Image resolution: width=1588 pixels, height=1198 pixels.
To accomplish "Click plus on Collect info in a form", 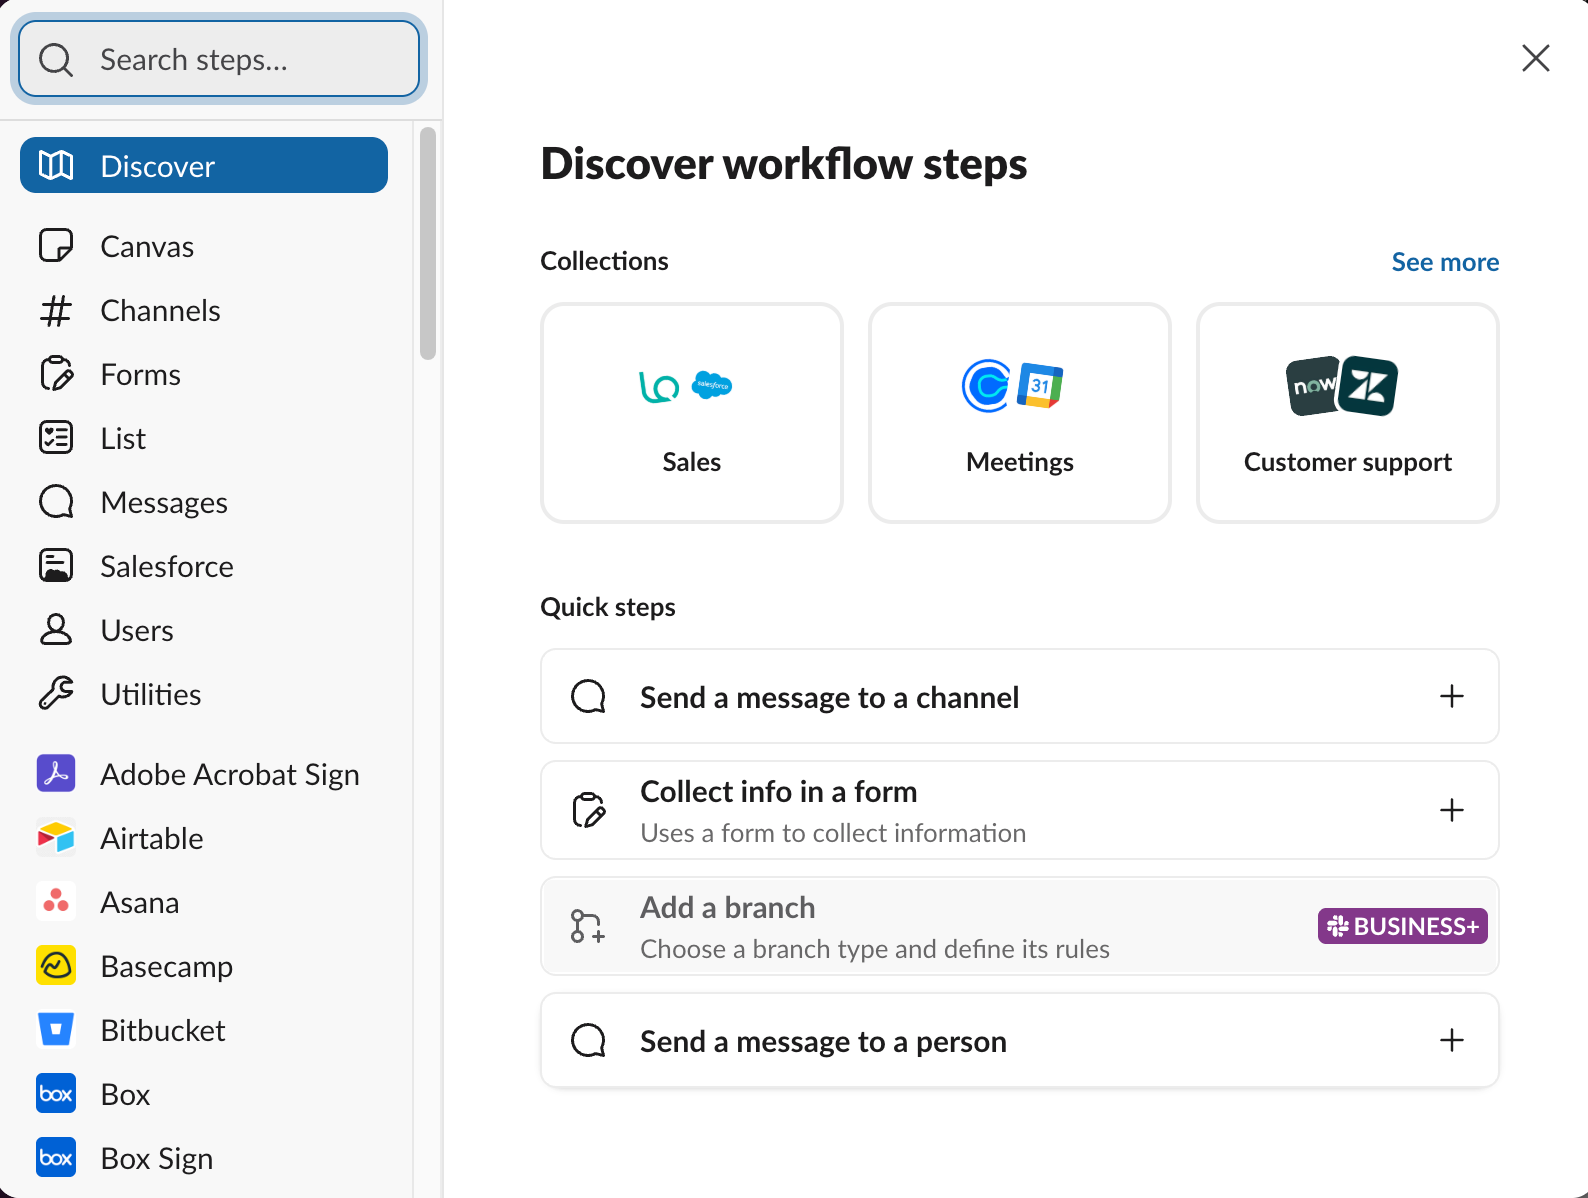I will [1452, 810].
